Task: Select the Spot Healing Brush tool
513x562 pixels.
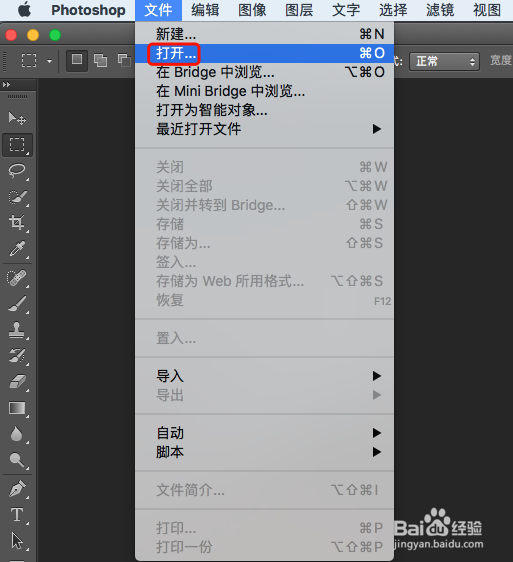Action: [17, 278]
